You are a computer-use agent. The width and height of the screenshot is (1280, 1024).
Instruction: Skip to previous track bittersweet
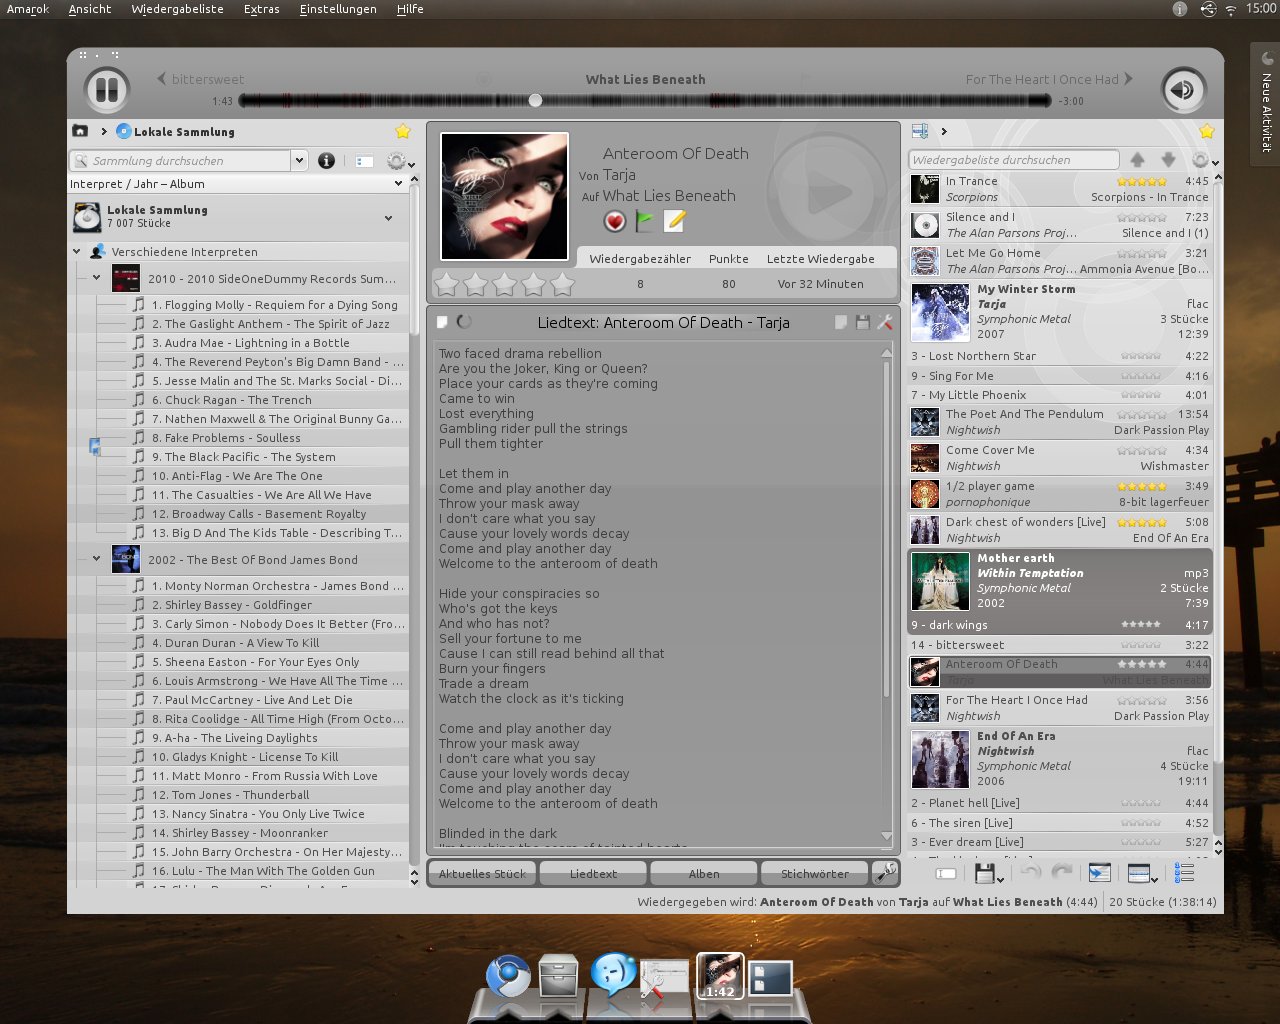200,79
